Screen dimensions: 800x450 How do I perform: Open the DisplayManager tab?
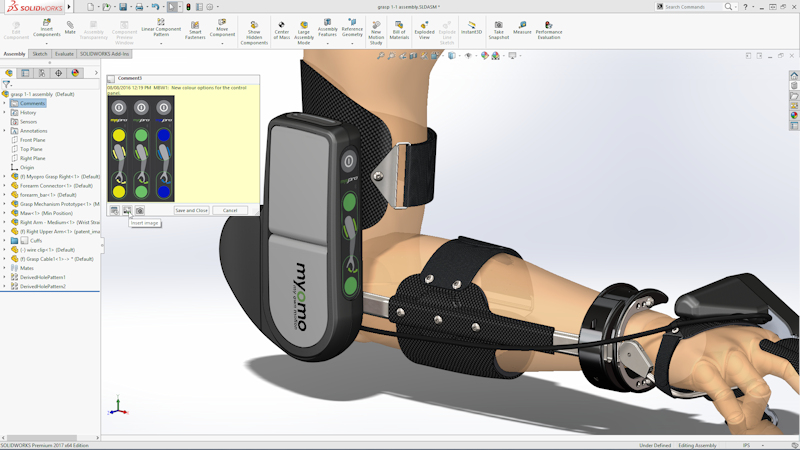pos(75,73)
